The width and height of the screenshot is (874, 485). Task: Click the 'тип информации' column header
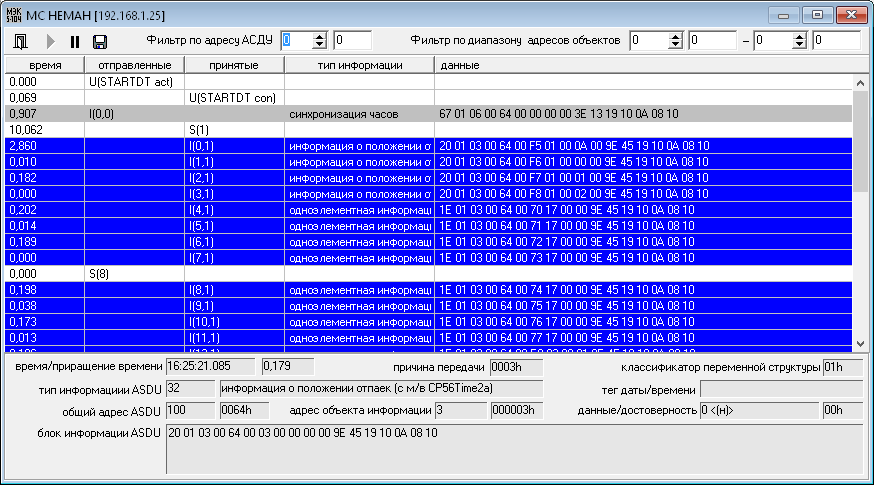point(359,65)
